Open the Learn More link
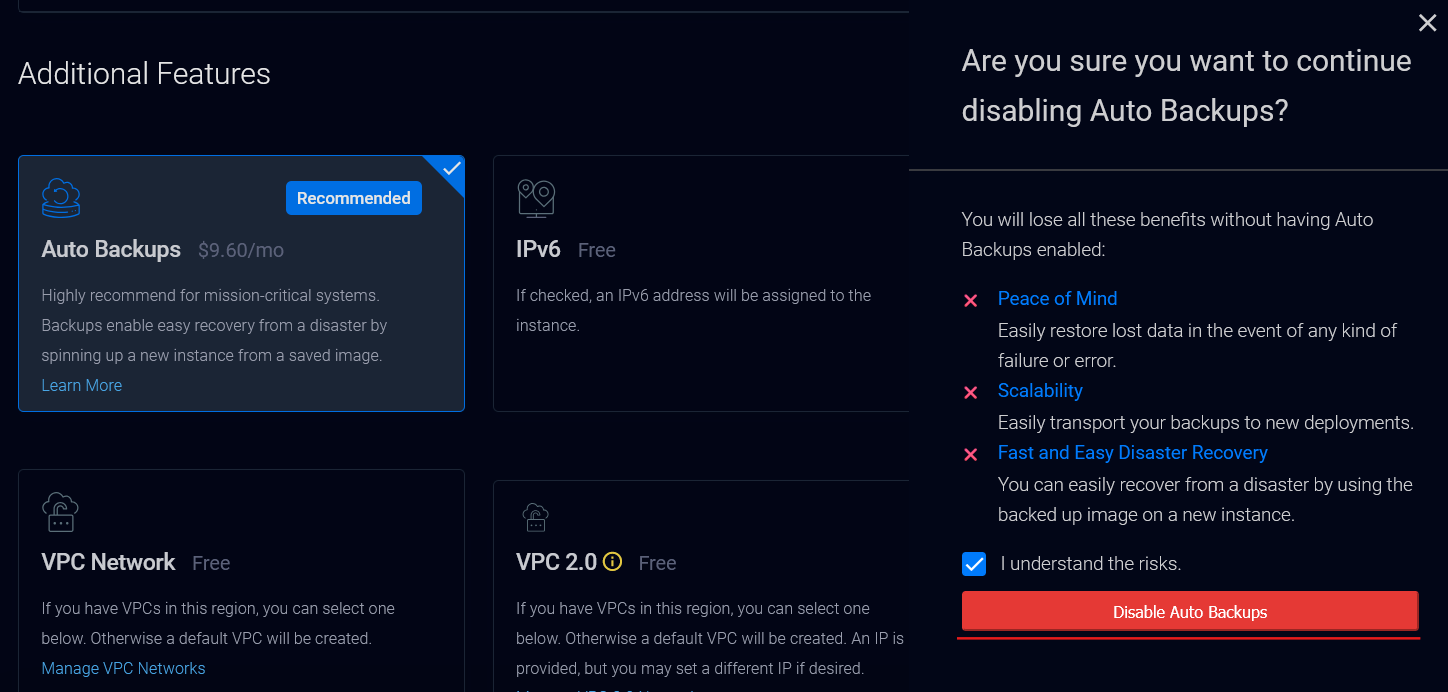This screenshot has width=1448, height=692. tap(82, 385)
